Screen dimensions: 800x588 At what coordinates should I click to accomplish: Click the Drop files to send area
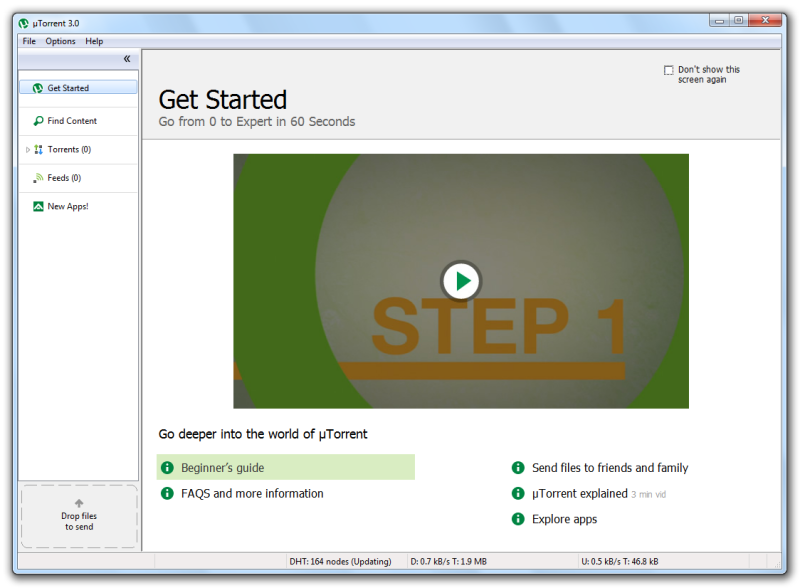click(79, 516)
